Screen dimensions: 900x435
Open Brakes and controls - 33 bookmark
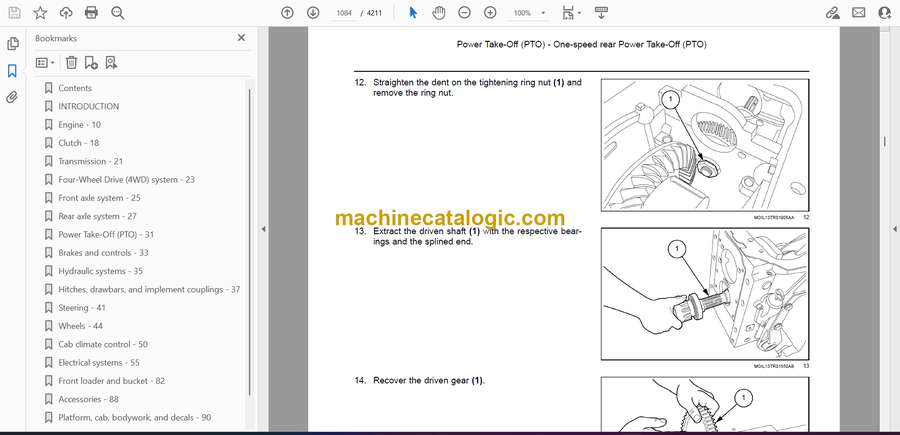pyautogui.click(x=103, y=253)
